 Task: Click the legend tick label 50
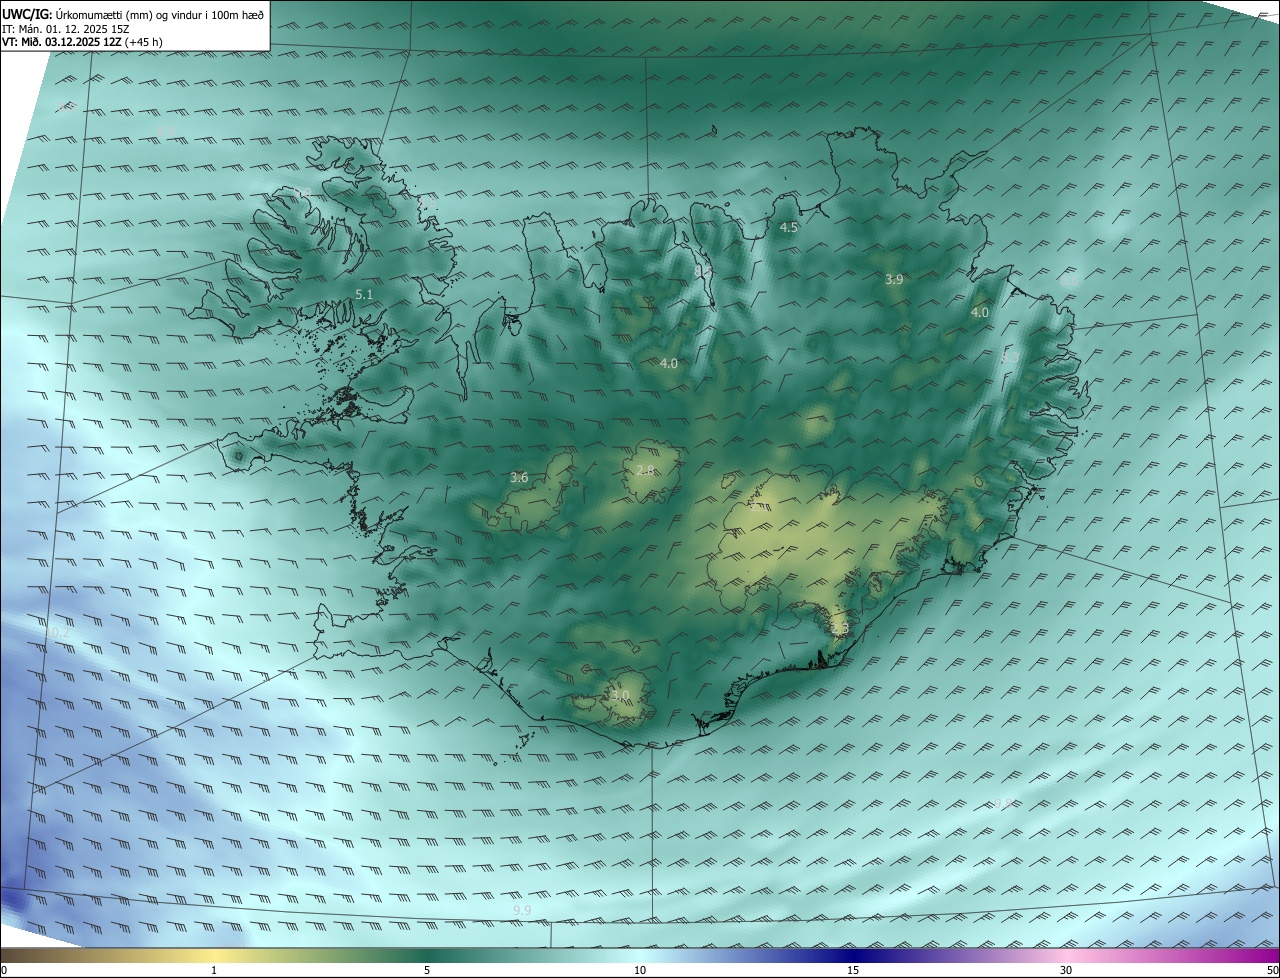1272,971
